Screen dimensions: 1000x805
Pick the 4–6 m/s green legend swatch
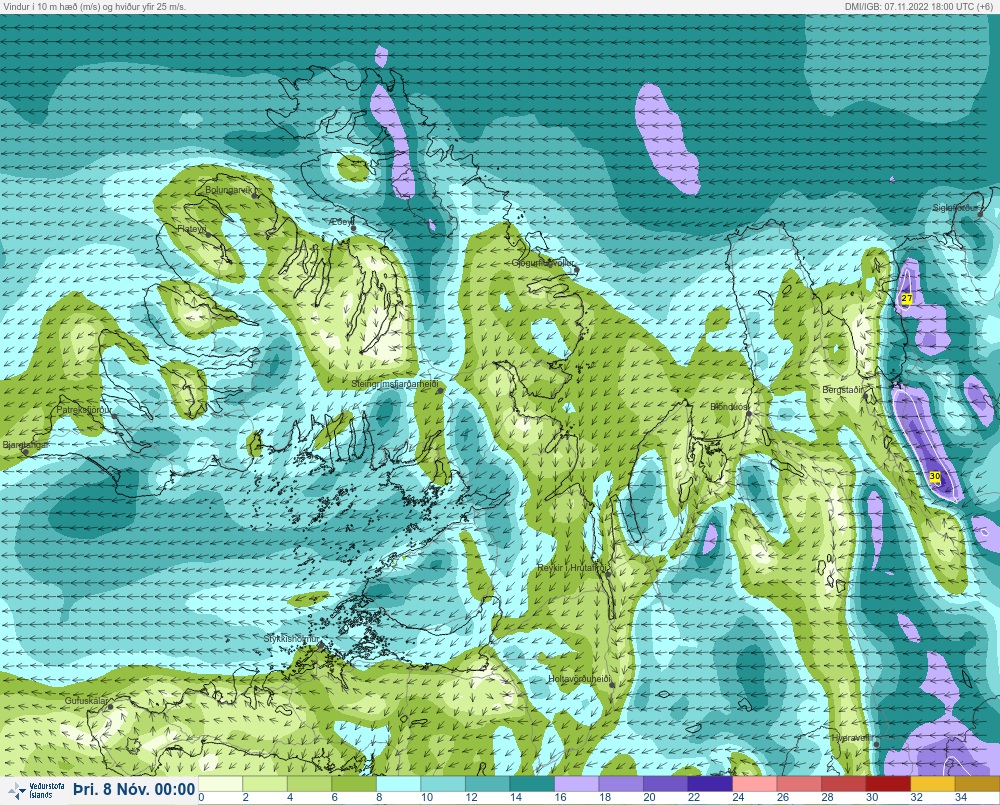pyautogui.click(x=310, y=784)
